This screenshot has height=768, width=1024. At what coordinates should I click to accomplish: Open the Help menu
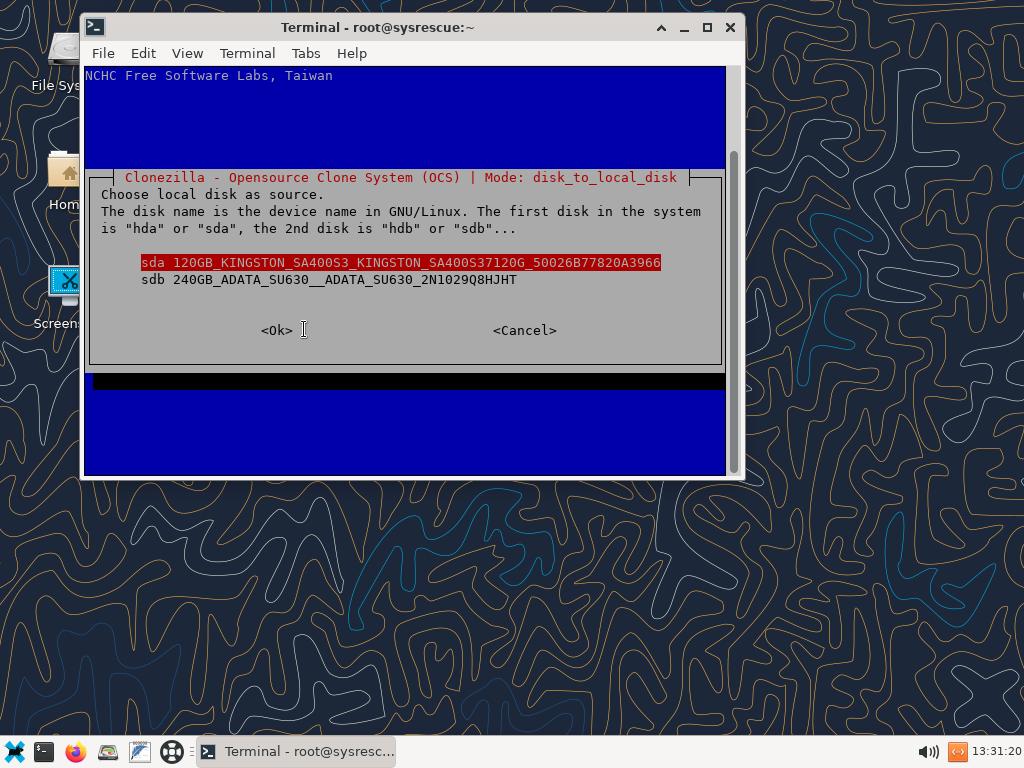pos(351,53)
